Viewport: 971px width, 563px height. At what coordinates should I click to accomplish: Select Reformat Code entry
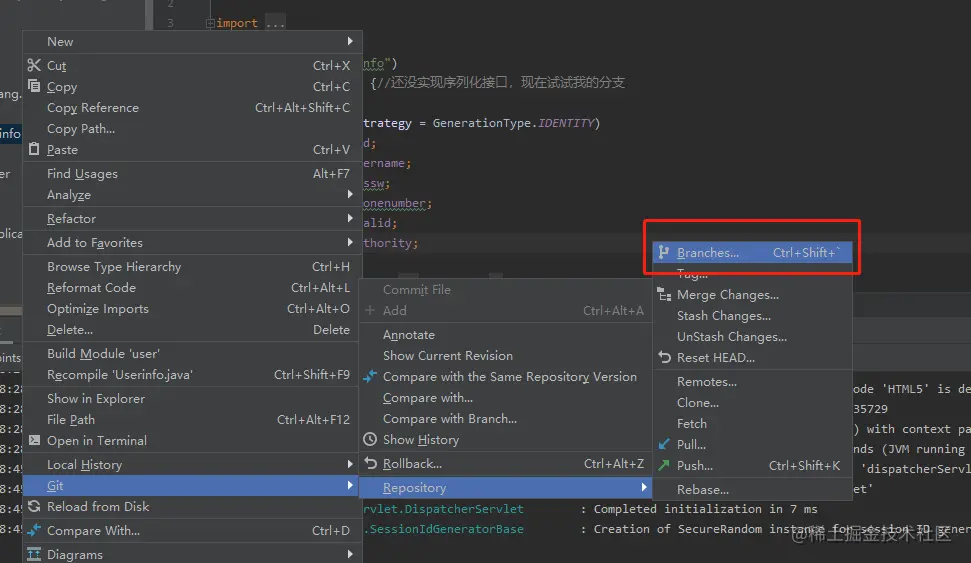click(192, 287)
